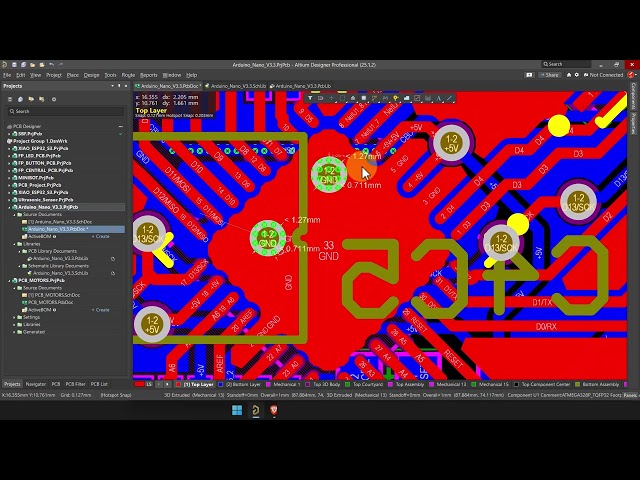Switch to Arduino_Nano_V3.3.SchLib tab
Image resolution: width=640 pixels, height=480 pixels.
(235, 86)
